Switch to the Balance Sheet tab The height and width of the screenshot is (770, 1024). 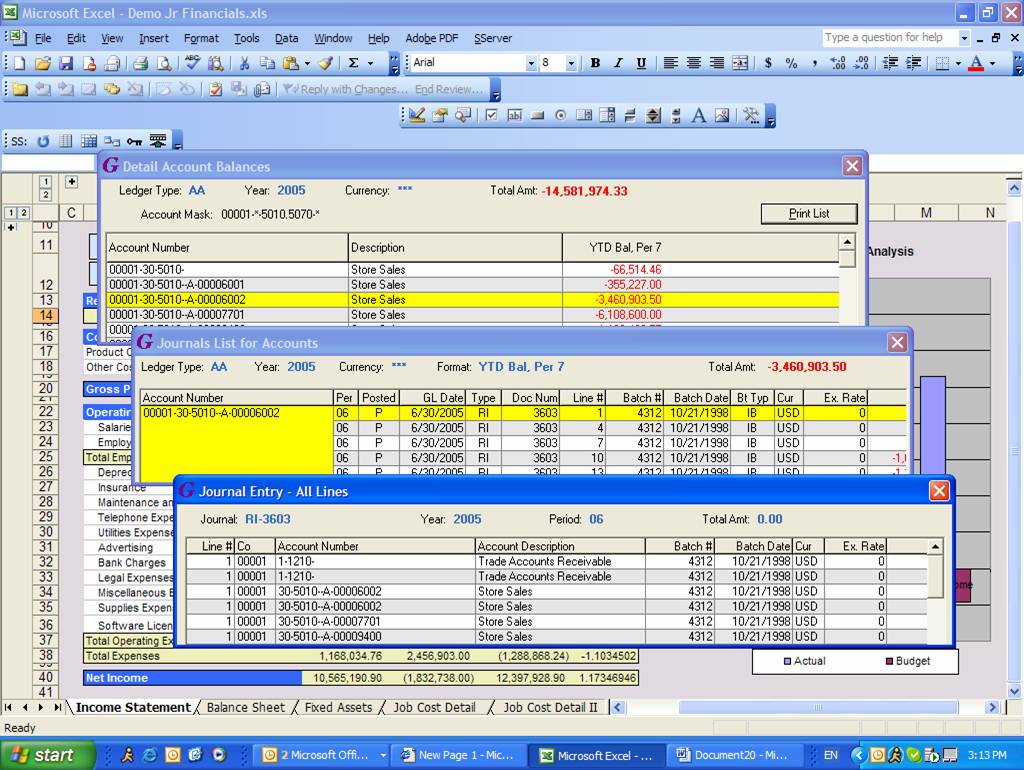246,707
